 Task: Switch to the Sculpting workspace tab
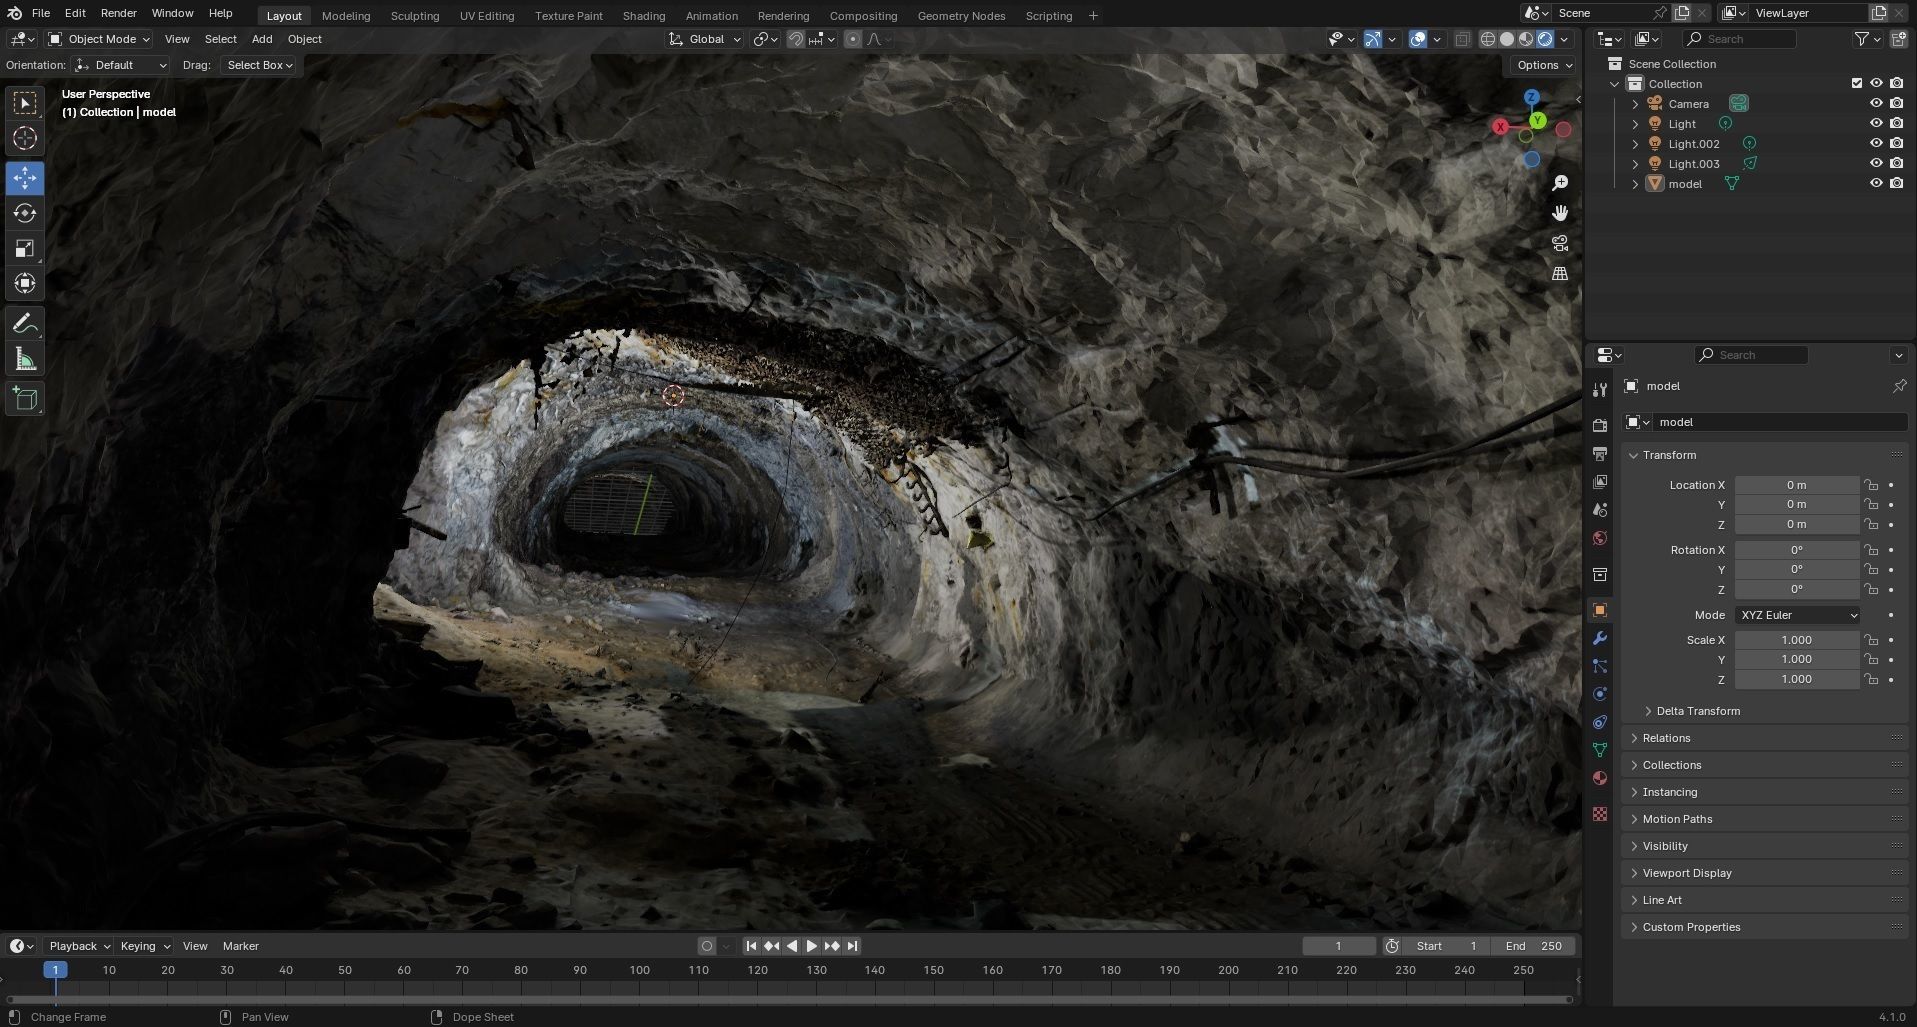pos(415,16)
